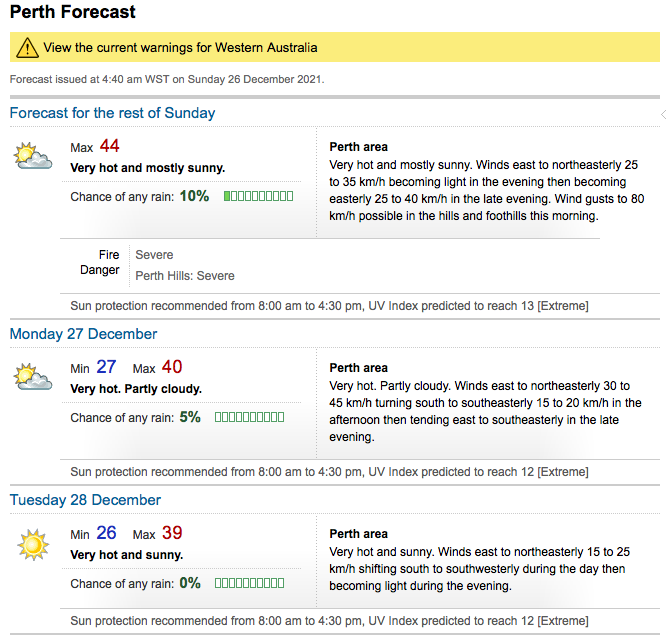Click Monday's min temperature 27
This screenshot has height=636, width=666.
106,367
